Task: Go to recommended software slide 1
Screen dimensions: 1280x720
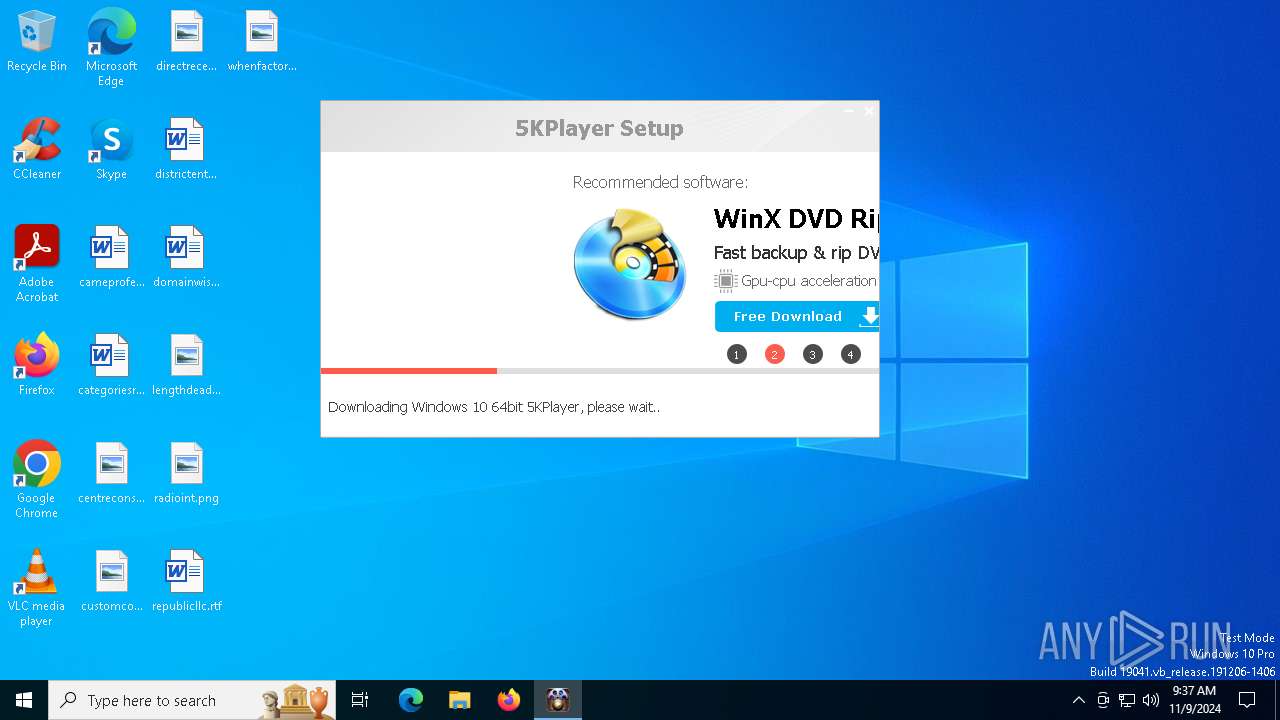Action: tap(737, 354)
